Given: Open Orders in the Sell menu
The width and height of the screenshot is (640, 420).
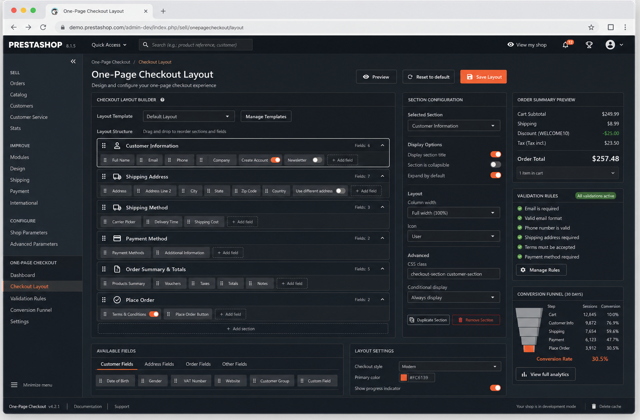Looking at the screenshot, I should [18, 83].
